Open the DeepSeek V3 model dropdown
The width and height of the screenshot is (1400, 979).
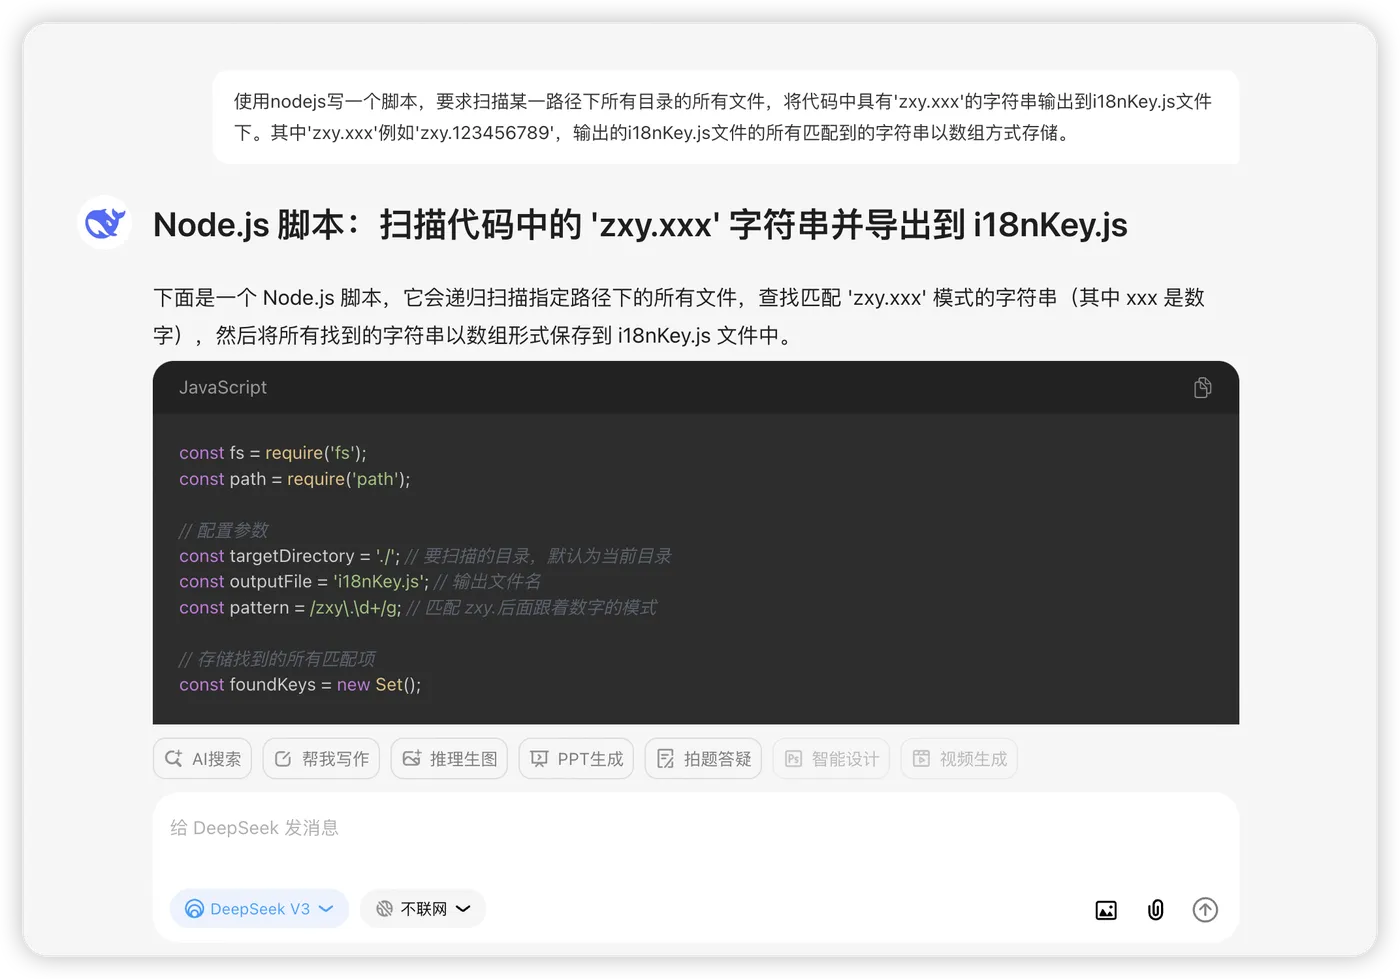pyautogui.click(x=259, y=909)
